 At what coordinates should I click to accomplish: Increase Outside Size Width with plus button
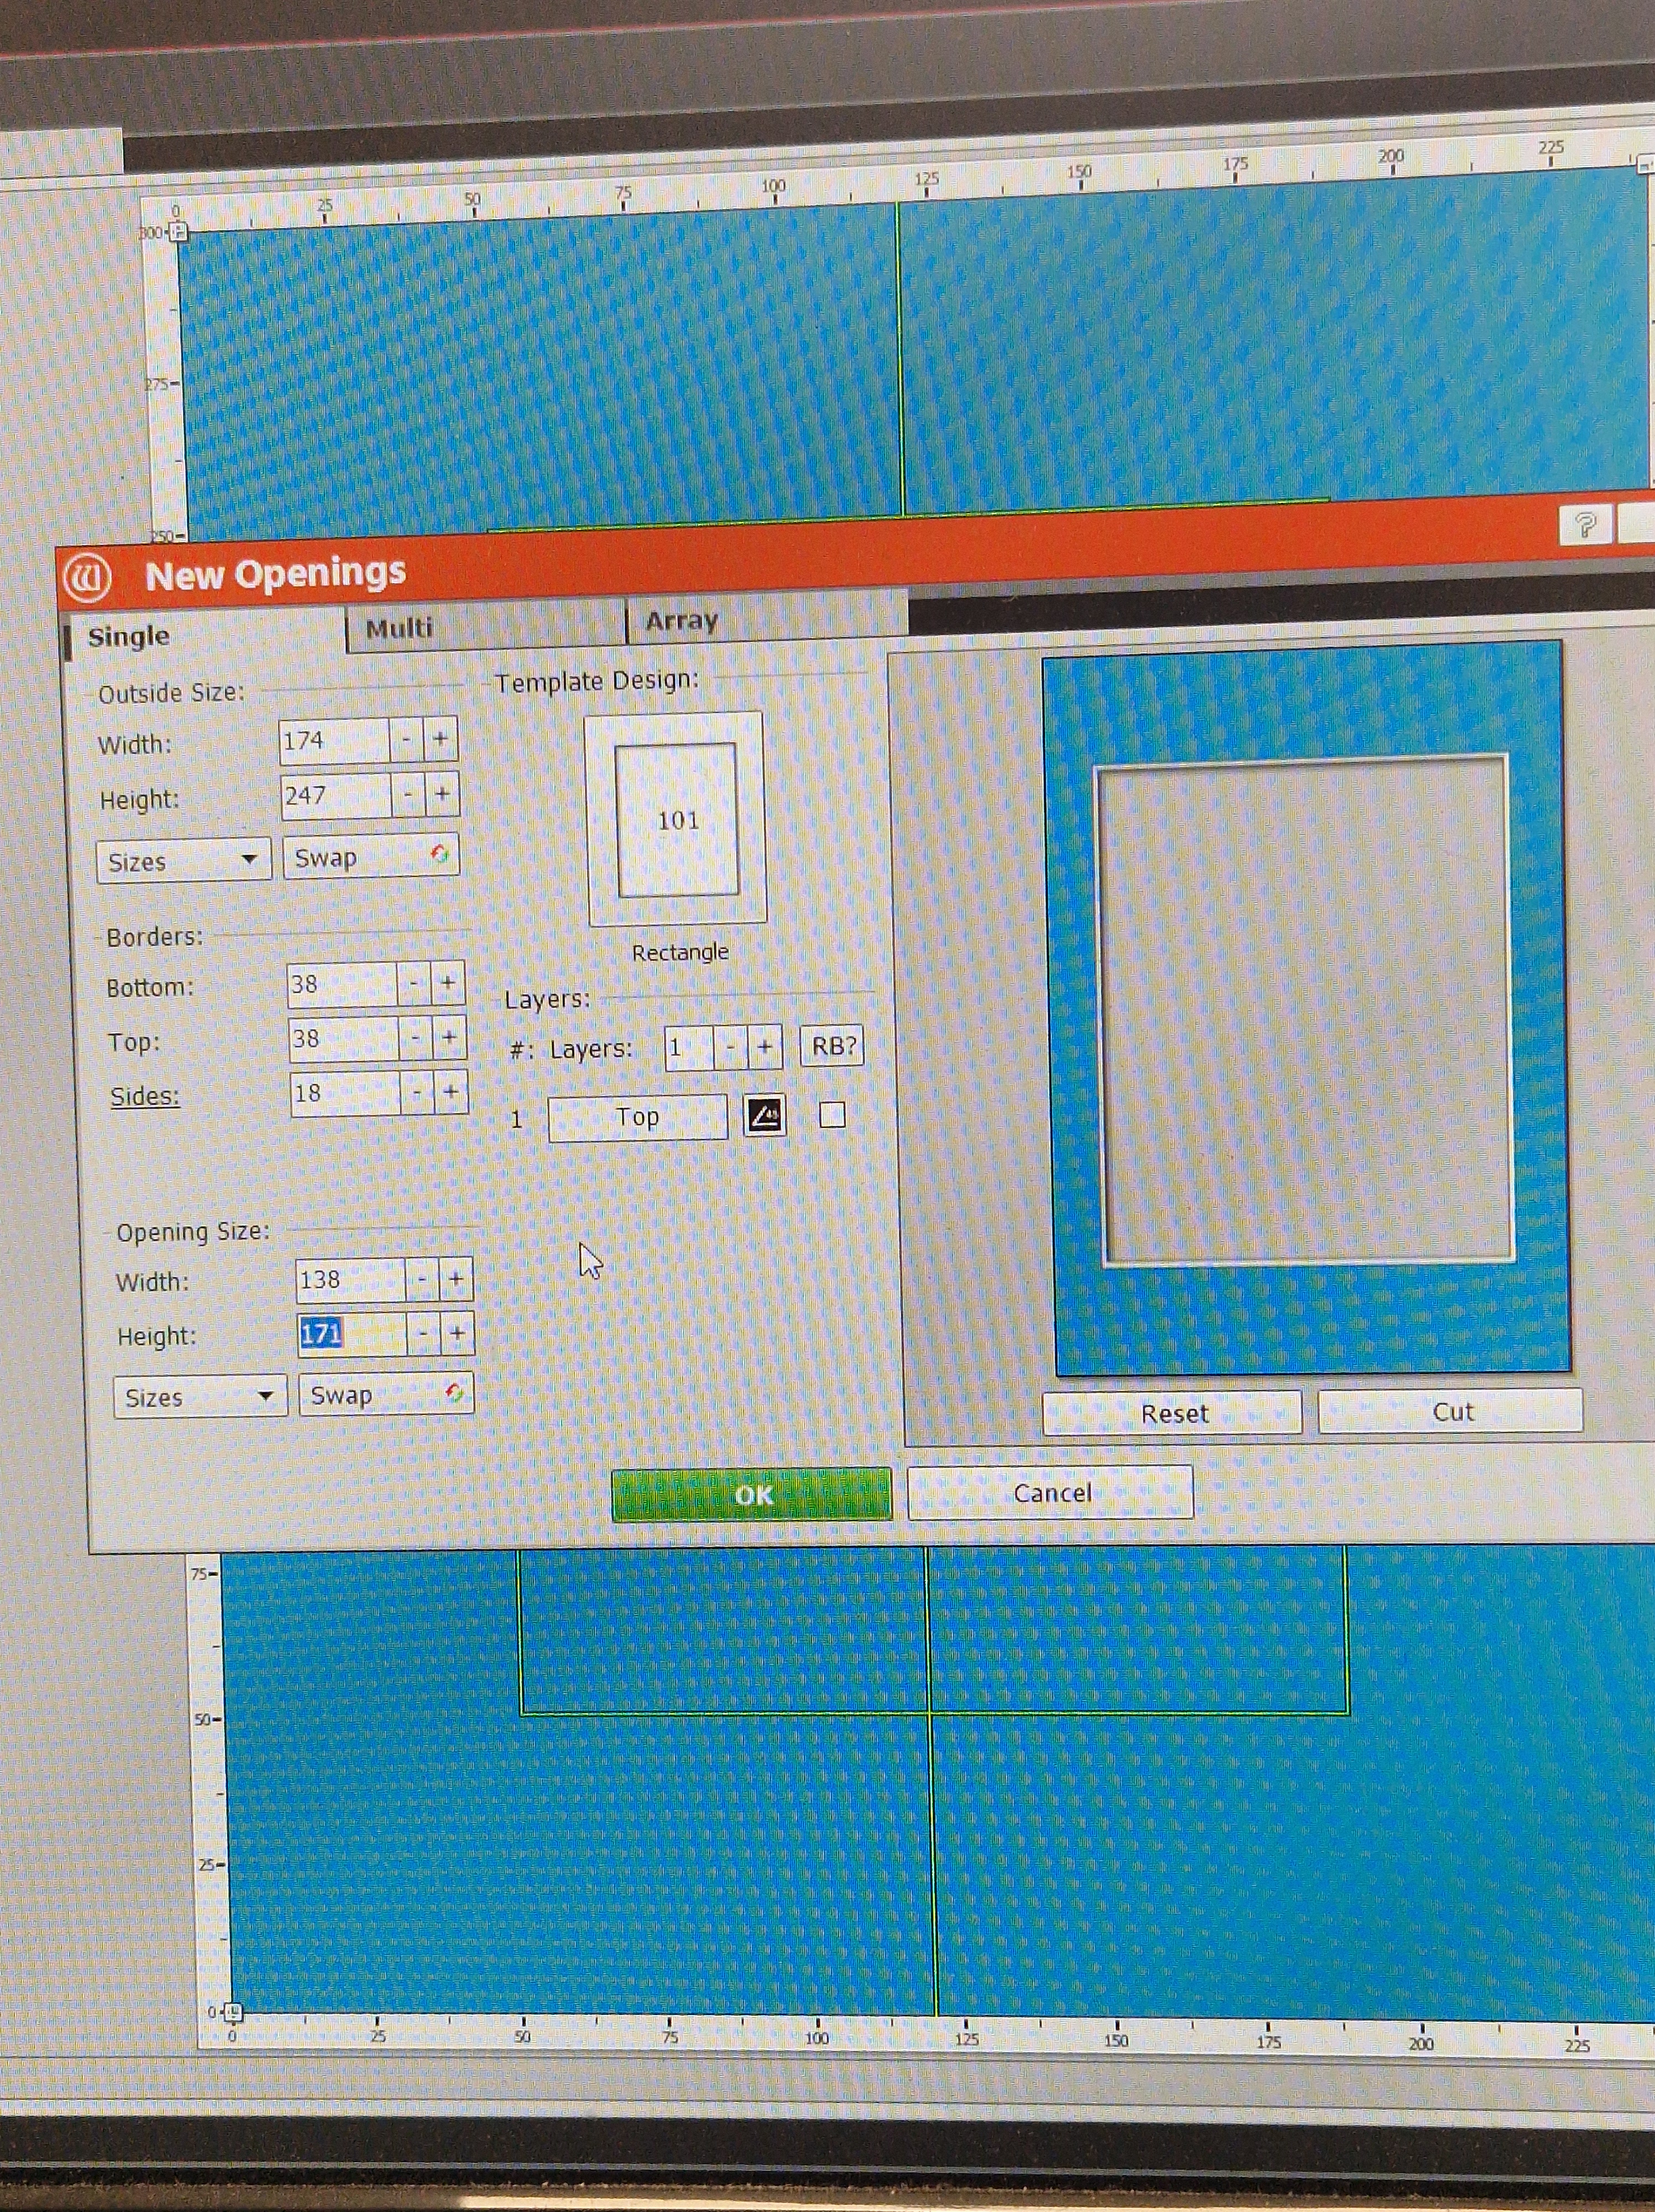440,740
